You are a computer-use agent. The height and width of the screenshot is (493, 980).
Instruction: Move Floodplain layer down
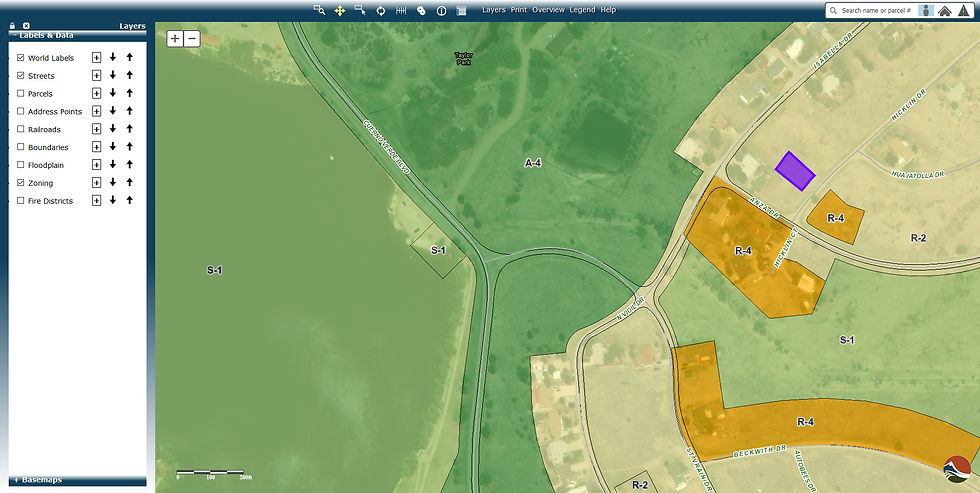click(x=112, y=164)
